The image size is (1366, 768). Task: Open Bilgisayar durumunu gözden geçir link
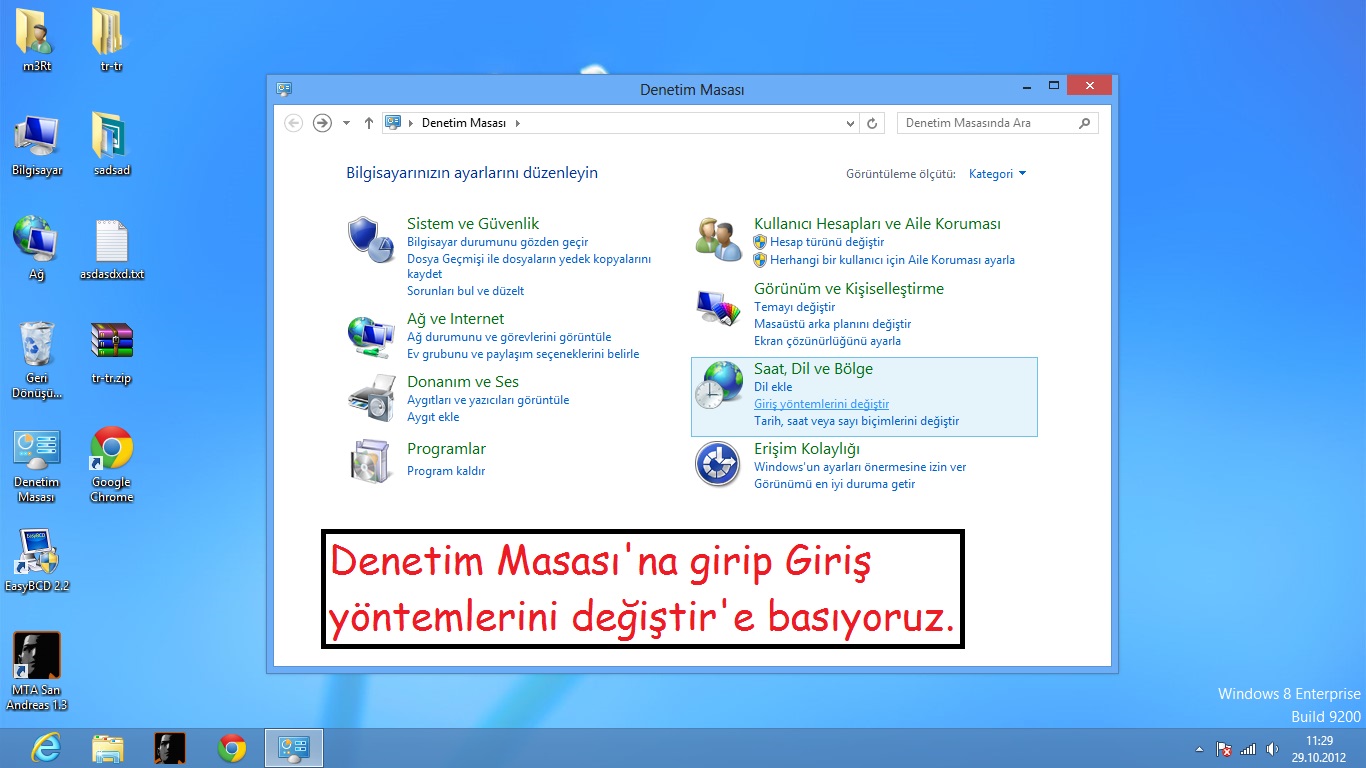coord(497,242)
